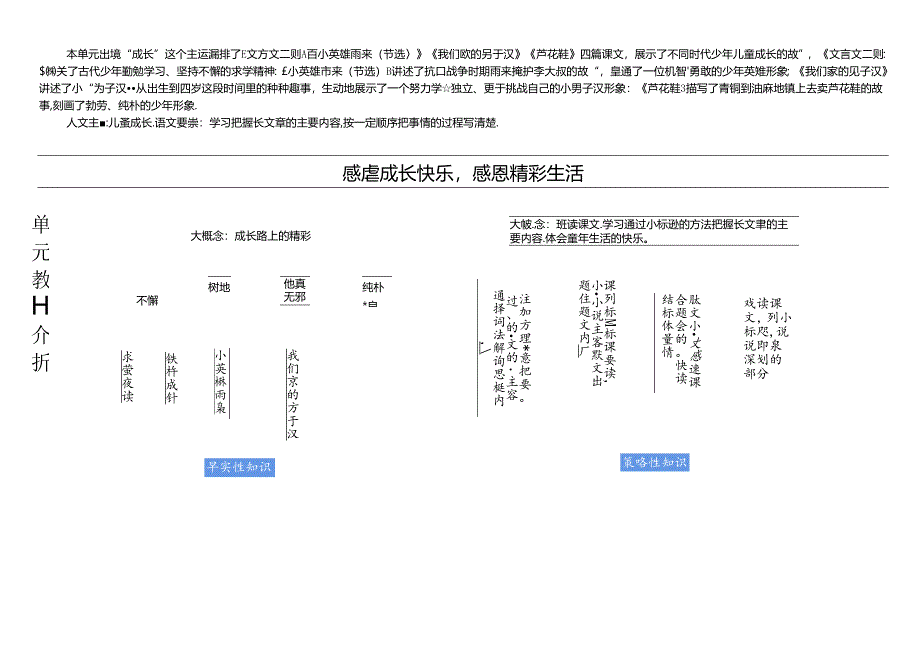Screen dimensions: 920x651
Task: Click the word 不懈 in the diagram
Action: point(146,300)
